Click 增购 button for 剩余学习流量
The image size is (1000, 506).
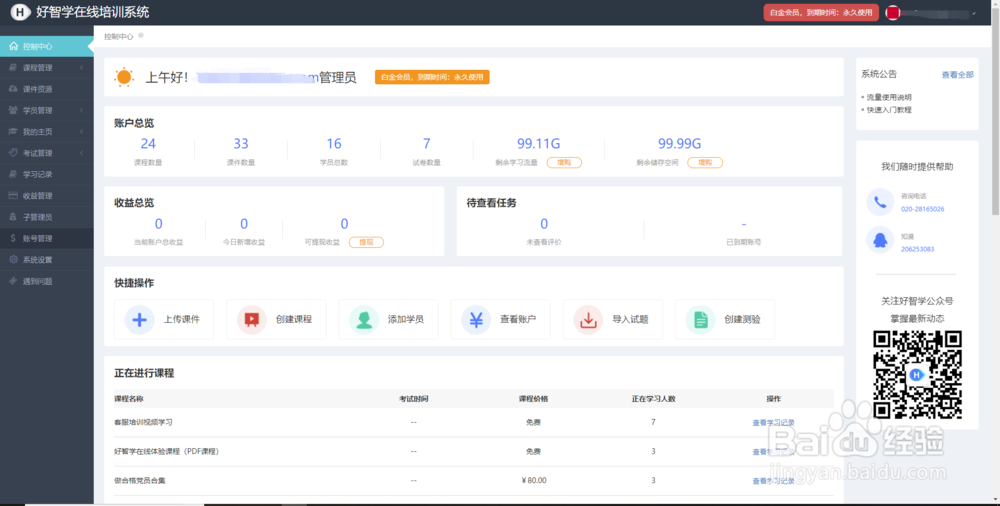click(x=564, y=163)
